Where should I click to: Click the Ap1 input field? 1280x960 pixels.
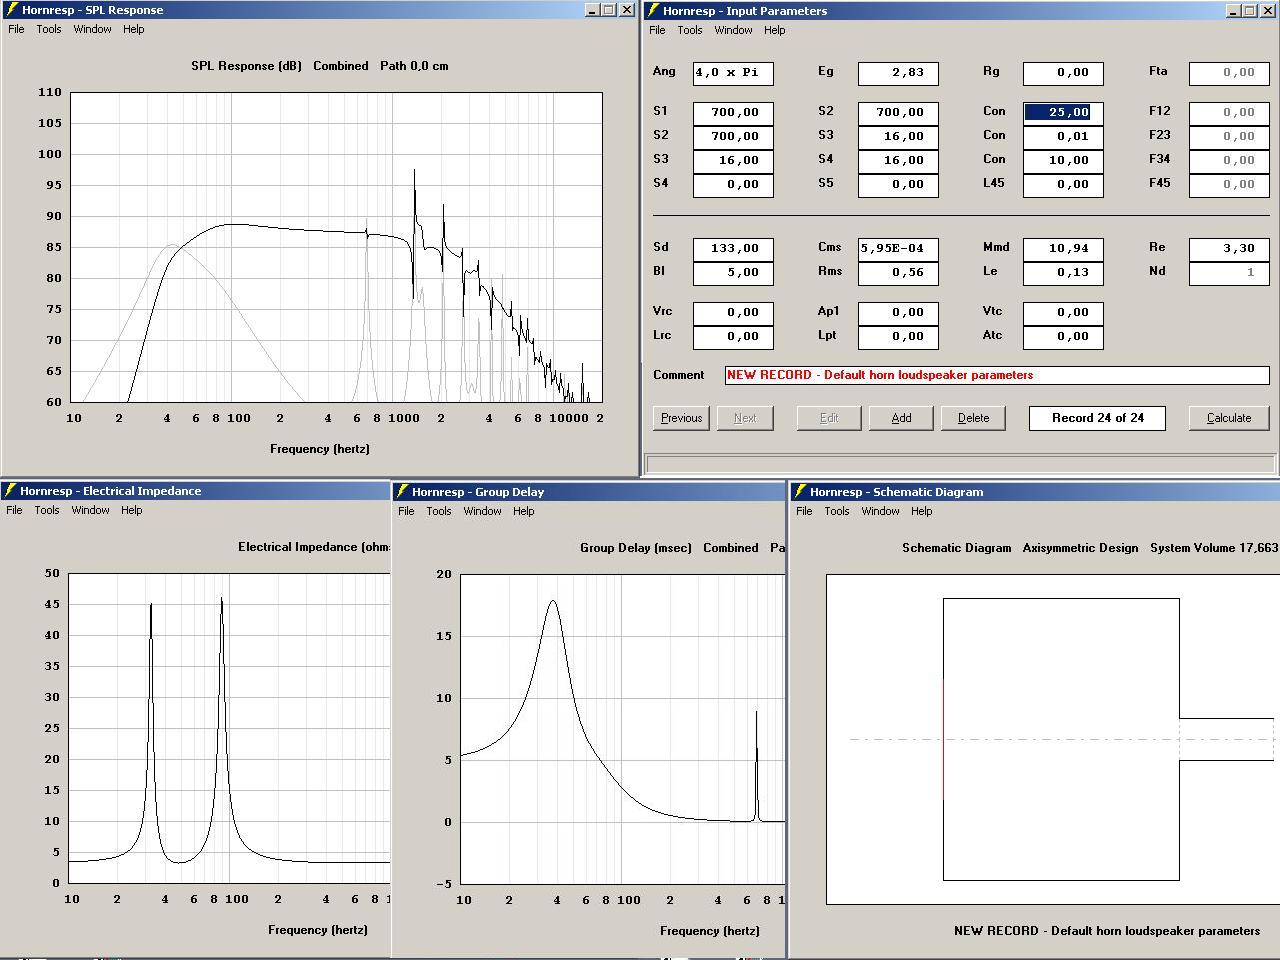click(898, 313)
